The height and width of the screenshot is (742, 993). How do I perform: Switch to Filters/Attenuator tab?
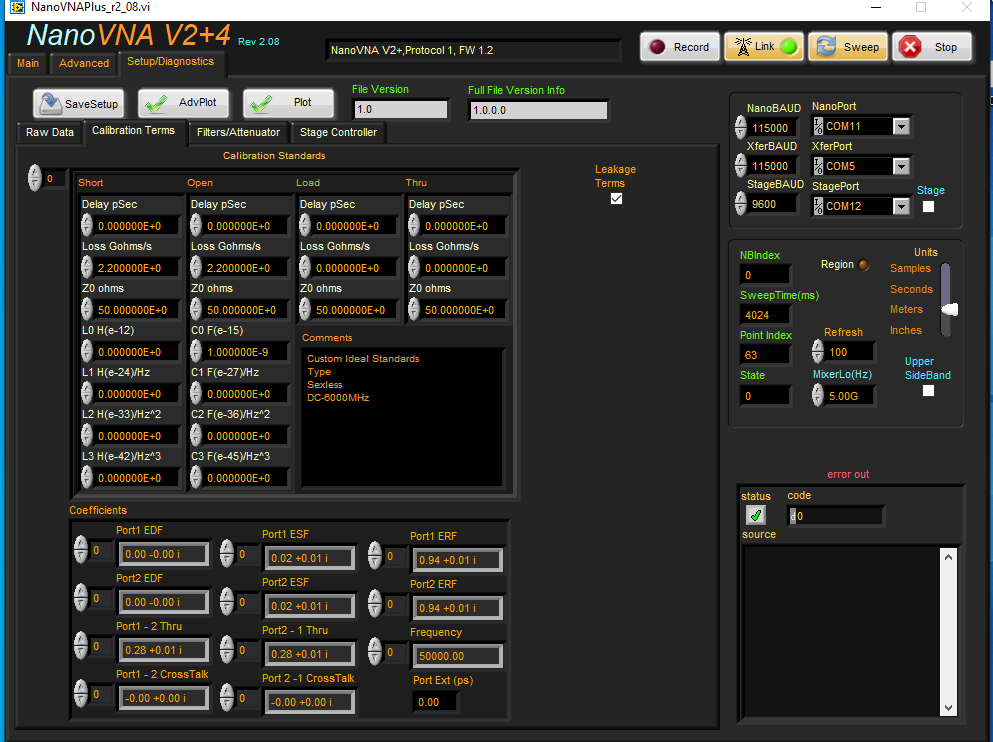click(238, 132)
